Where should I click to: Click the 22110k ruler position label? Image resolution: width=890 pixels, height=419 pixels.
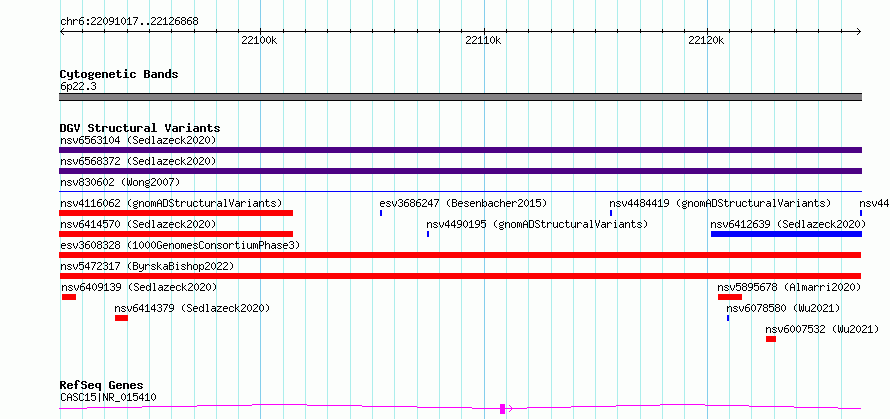point(483,40)
